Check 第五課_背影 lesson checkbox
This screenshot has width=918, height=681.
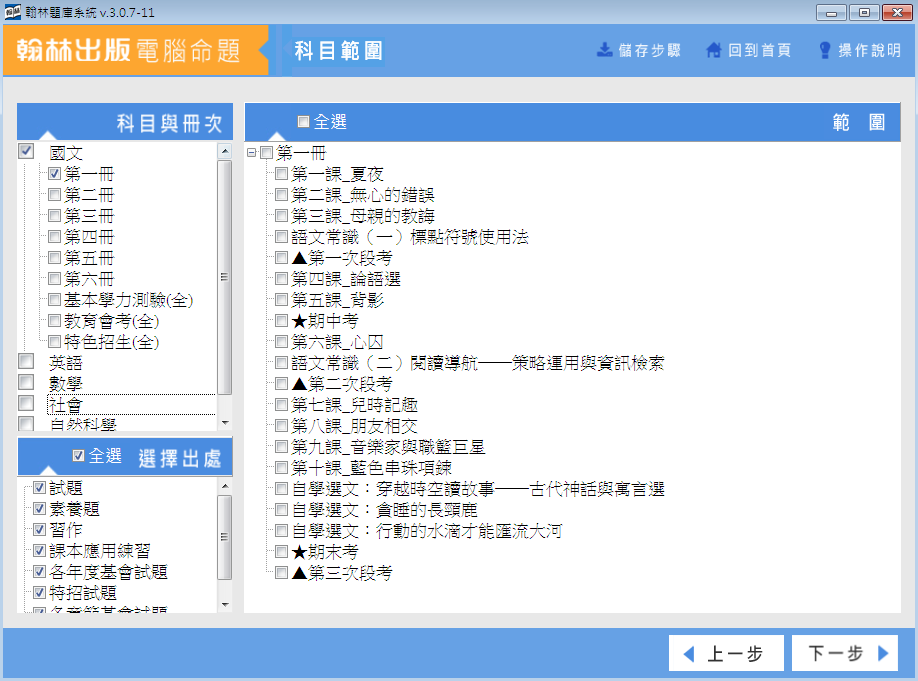click(282, 300)
